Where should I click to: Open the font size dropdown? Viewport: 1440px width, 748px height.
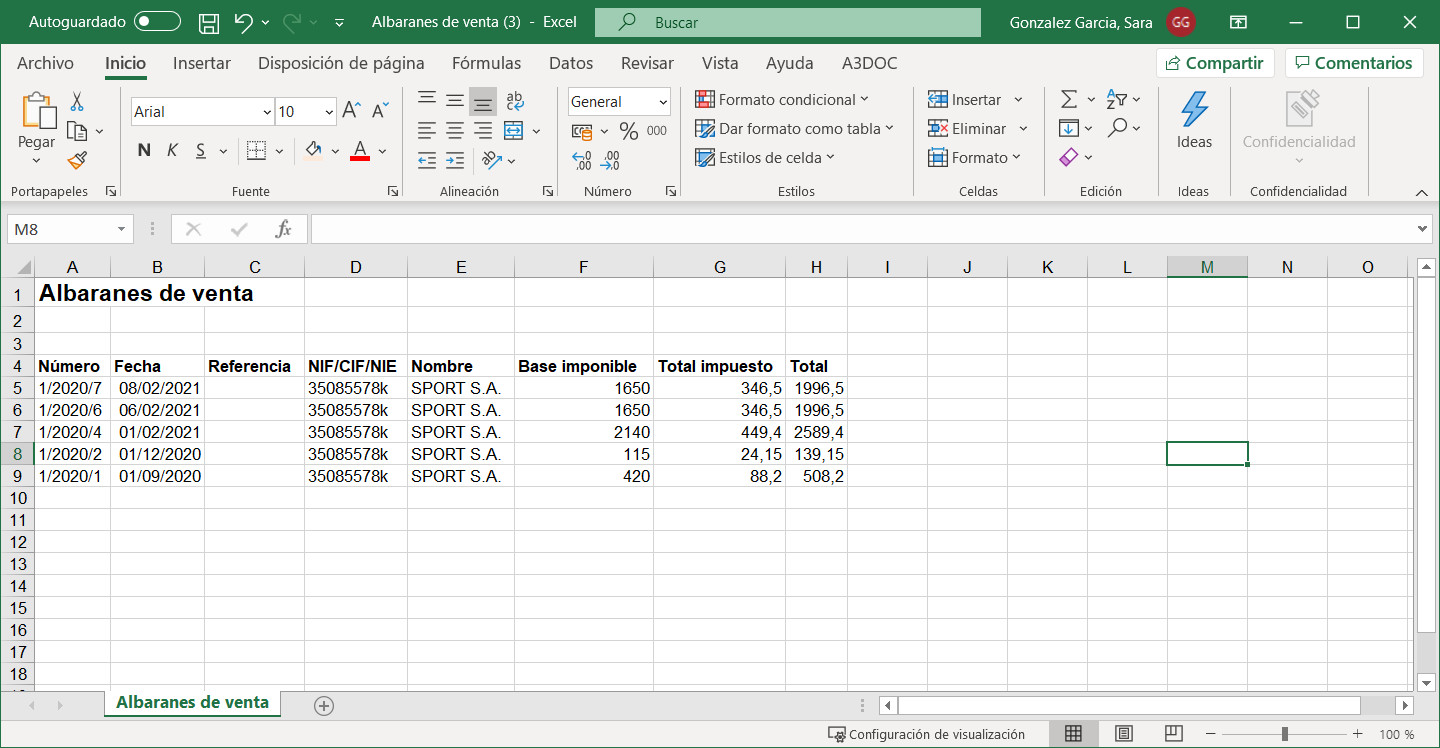pos(329,112)
